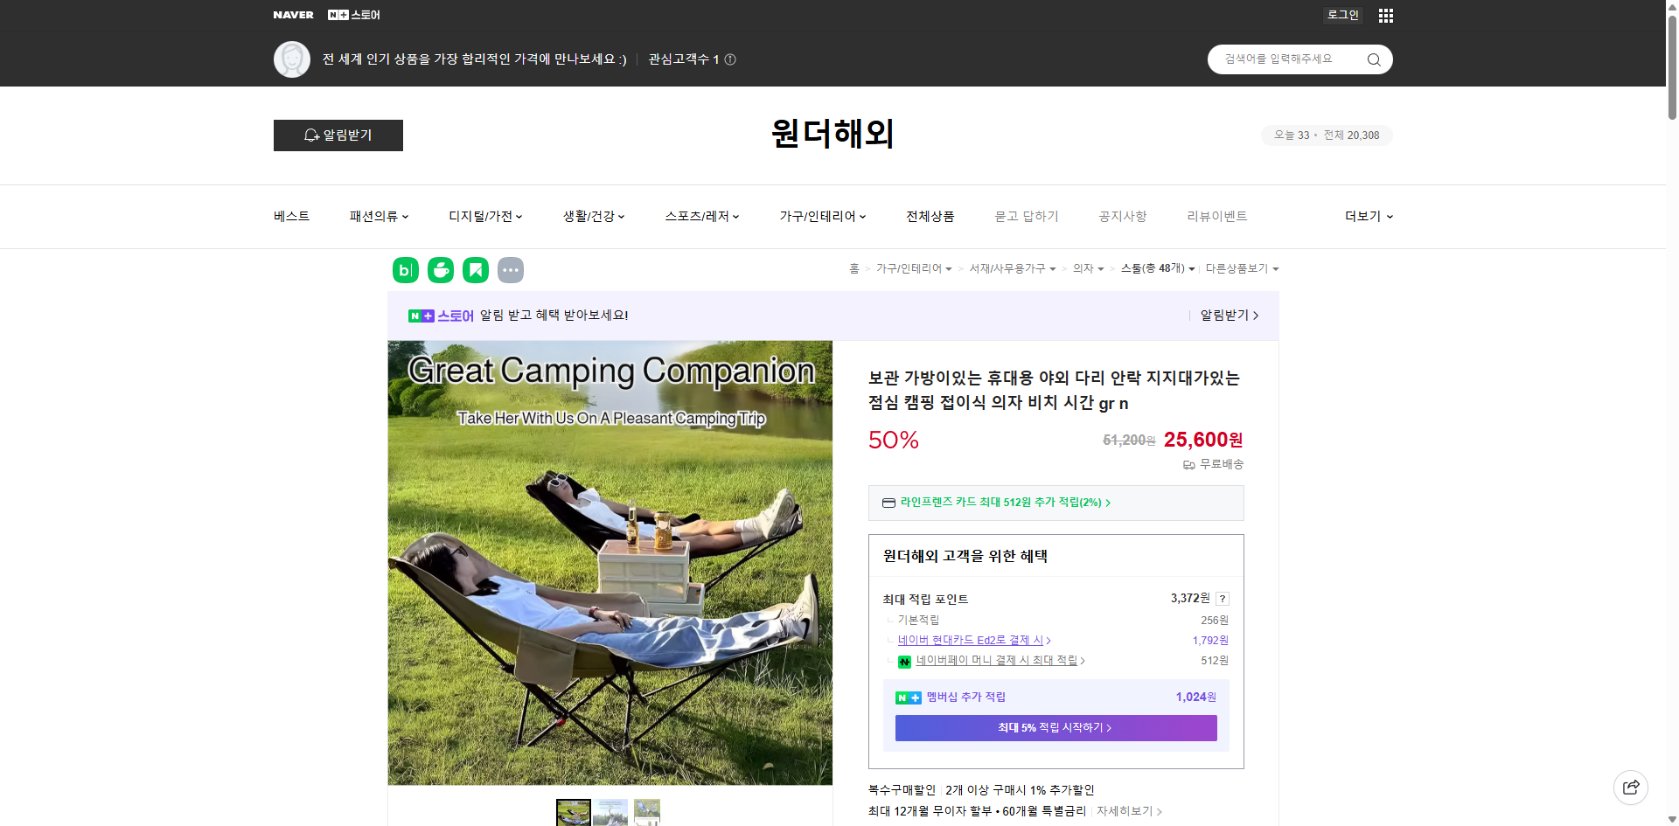
Task: Expand 의자 breadcrumb dropdown
Action: tap(1088, 269)
